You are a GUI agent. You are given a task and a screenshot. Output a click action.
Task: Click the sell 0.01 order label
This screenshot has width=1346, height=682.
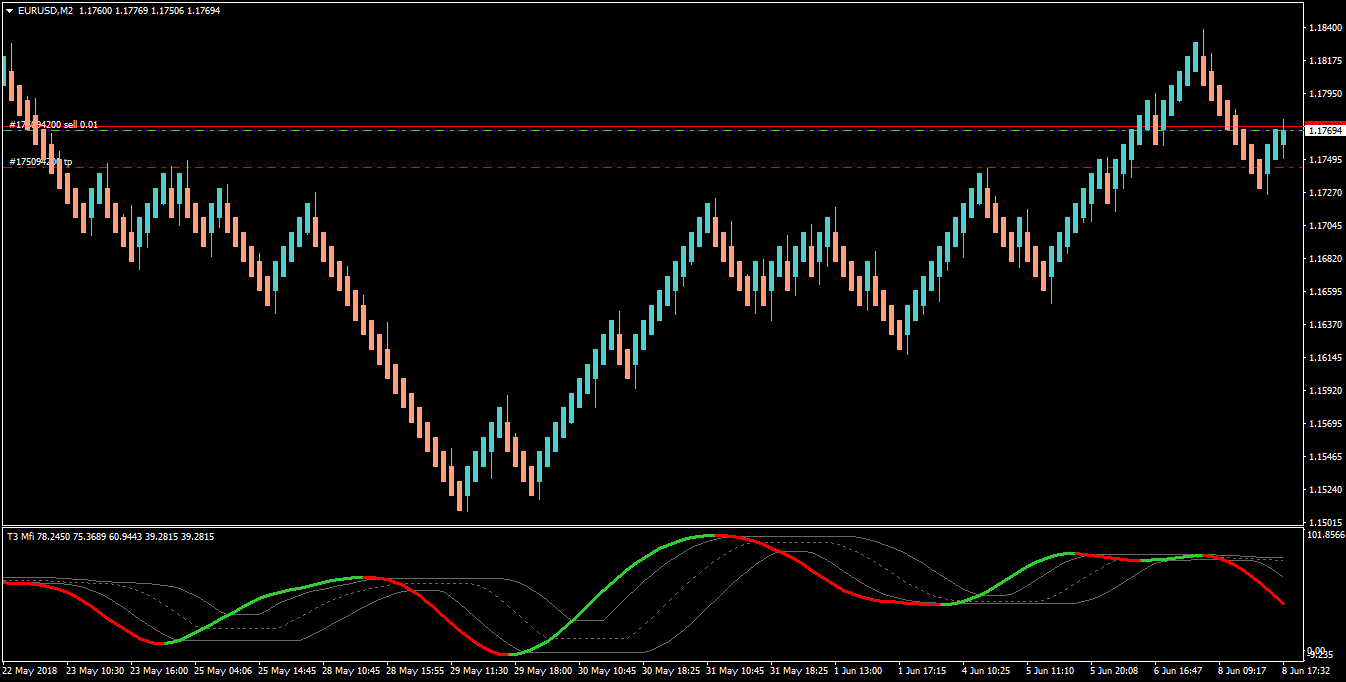[54, 124]
